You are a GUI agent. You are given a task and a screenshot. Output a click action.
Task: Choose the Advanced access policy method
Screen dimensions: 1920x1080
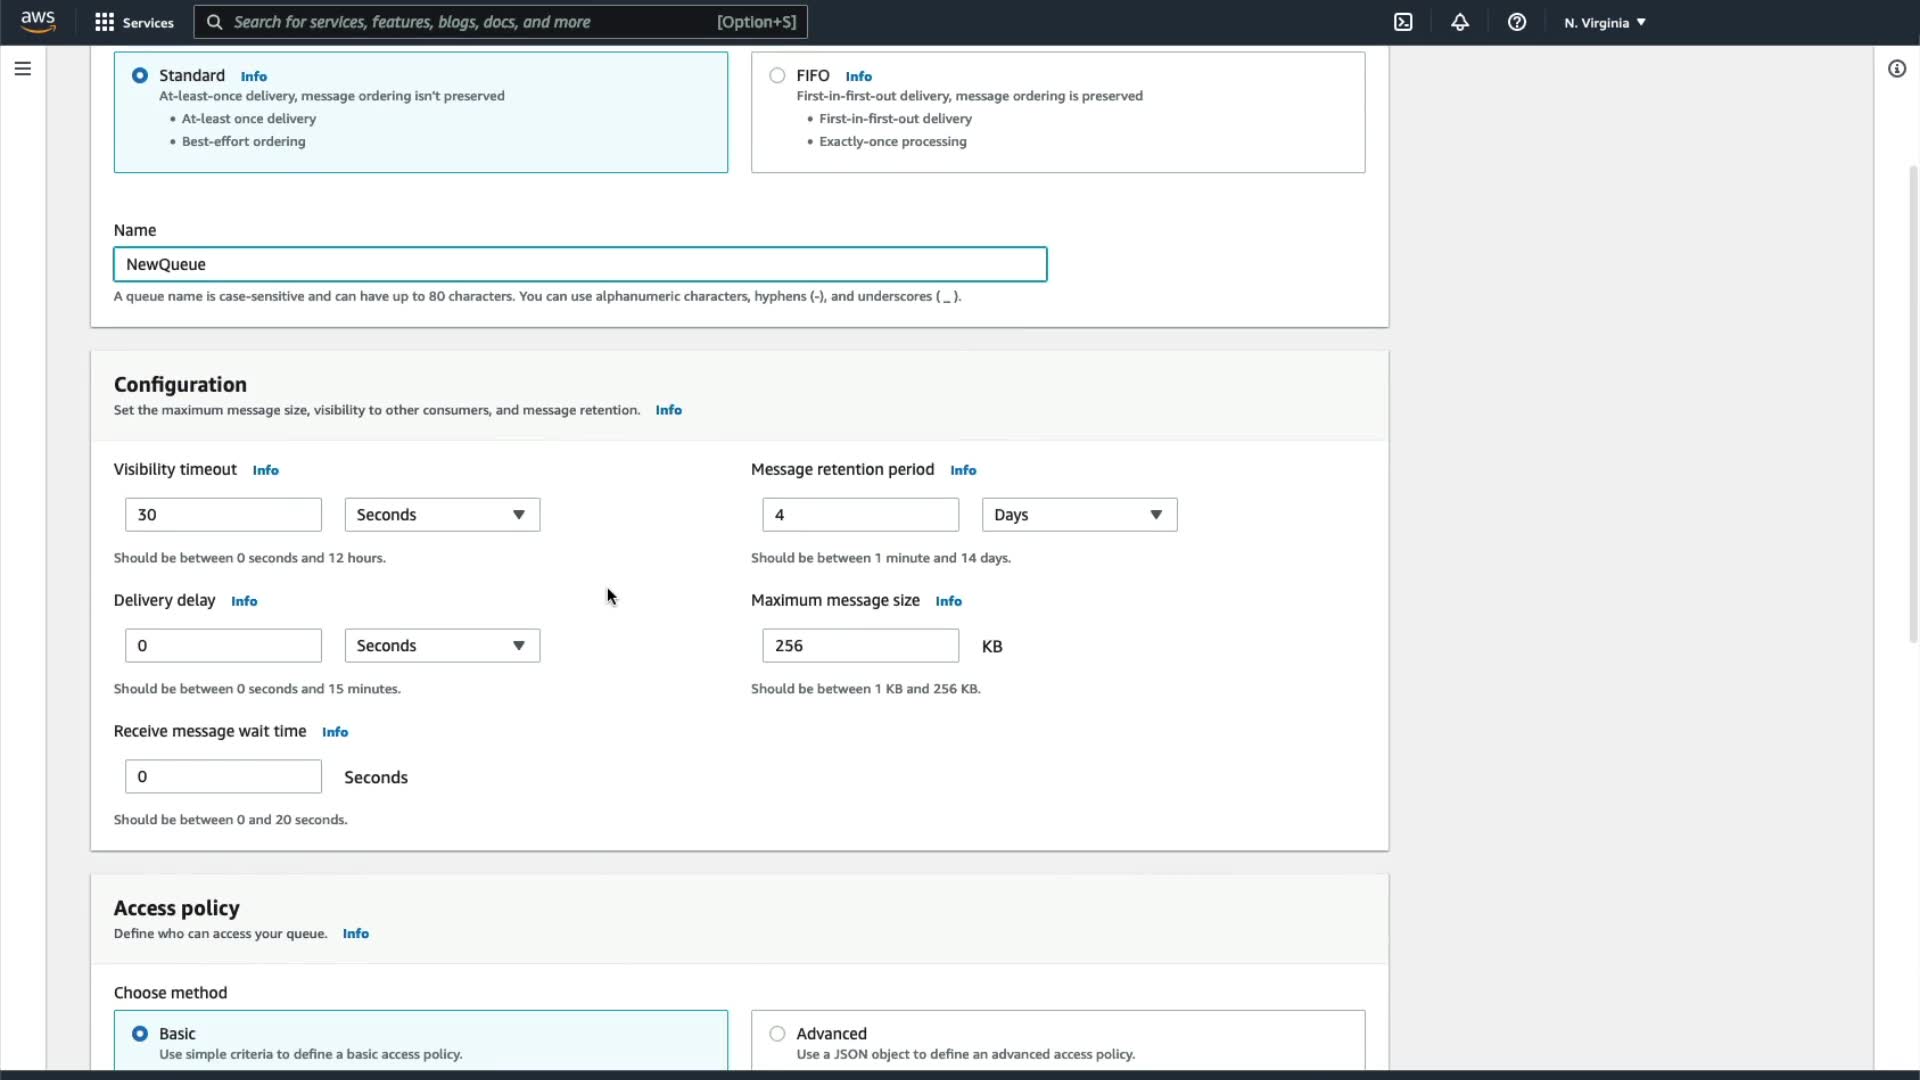pos(777,1034)
